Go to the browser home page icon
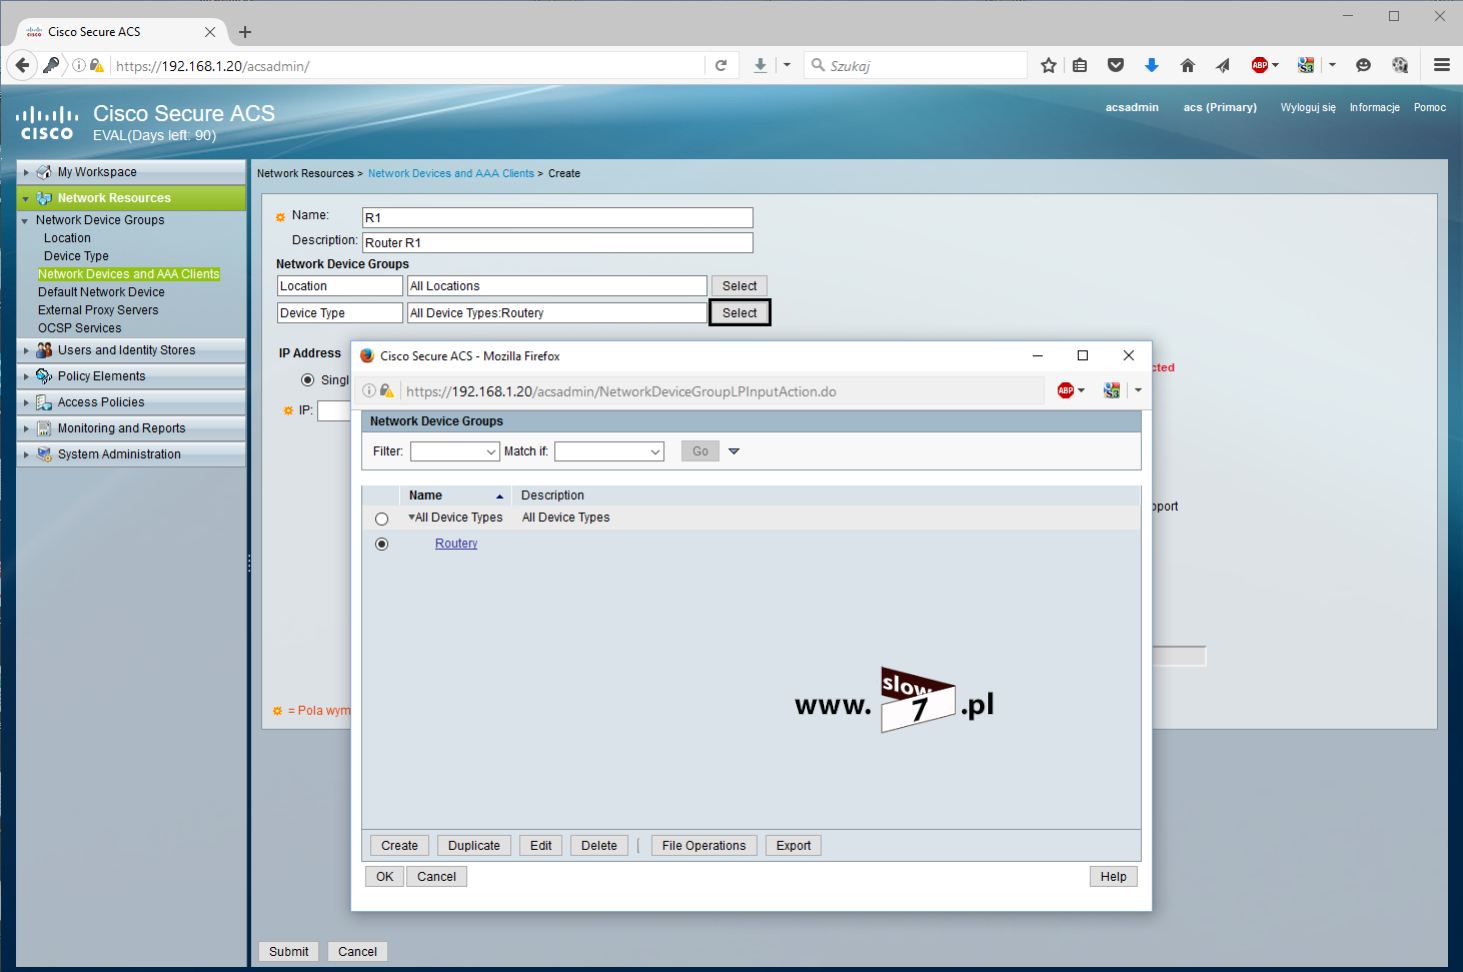 coord(1187,66)
